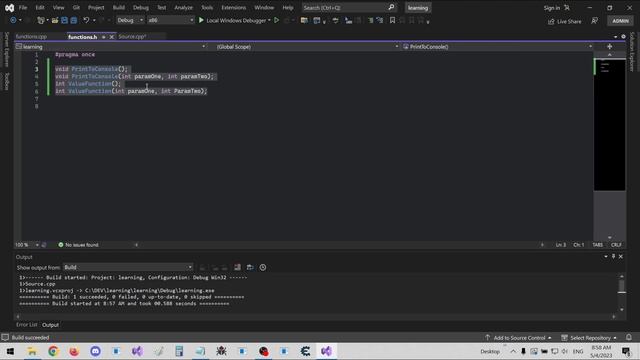
Task: Close the functions.h tab
Action: (111, 37)
